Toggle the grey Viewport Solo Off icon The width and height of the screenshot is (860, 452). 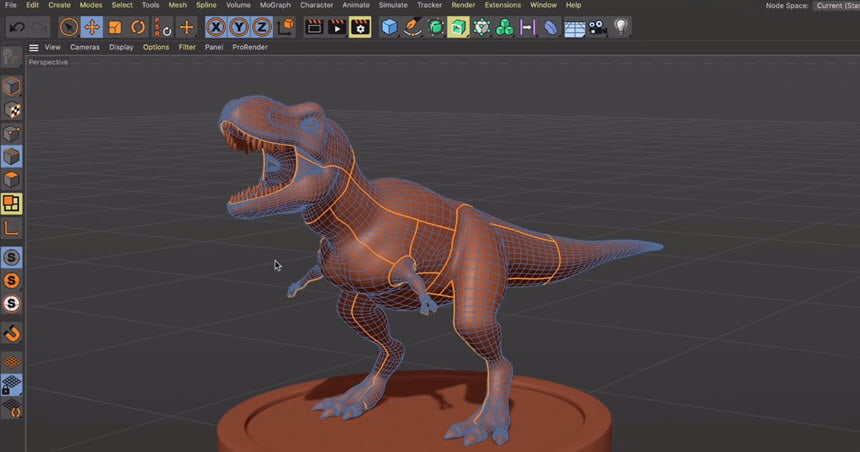(x=12, y=257)
